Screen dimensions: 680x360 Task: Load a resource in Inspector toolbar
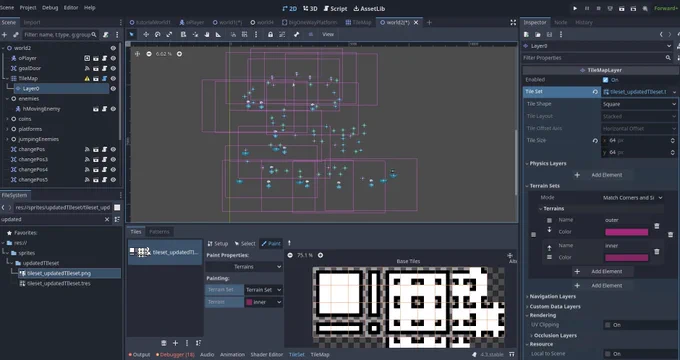tap(538, 34)
